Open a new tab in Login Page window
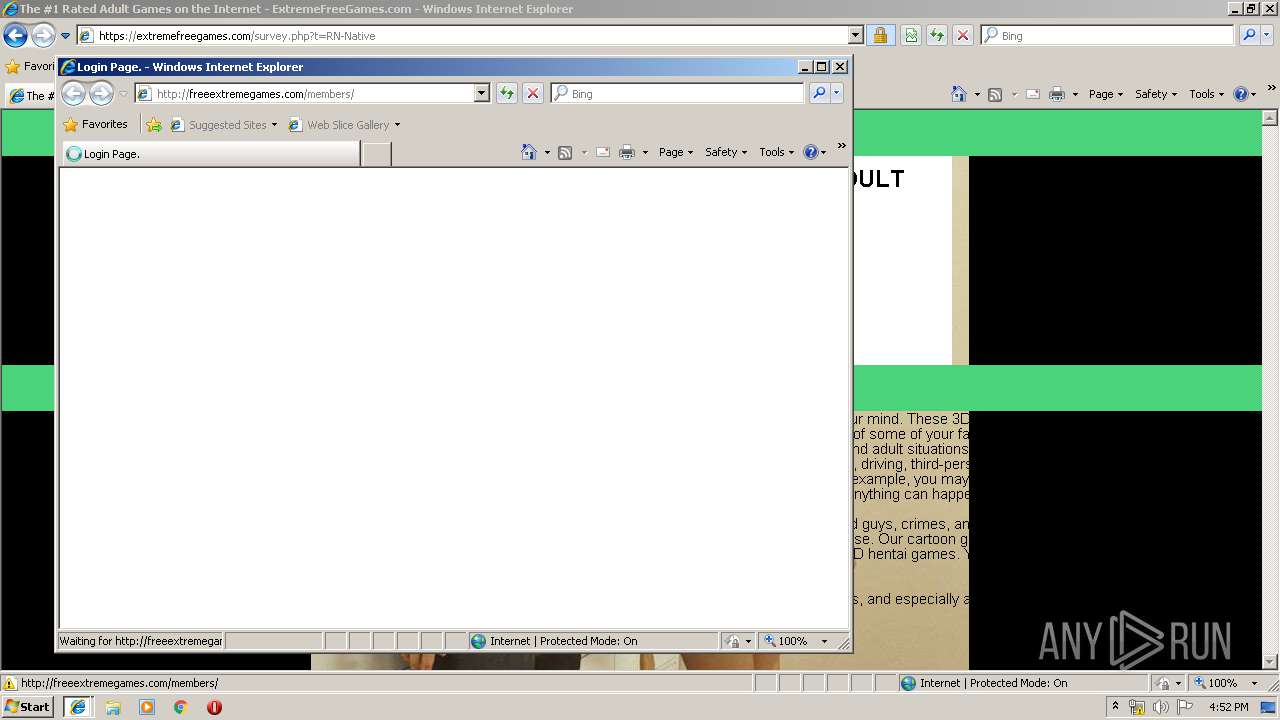The image size is (1280, 720). [x=376, y=154]
